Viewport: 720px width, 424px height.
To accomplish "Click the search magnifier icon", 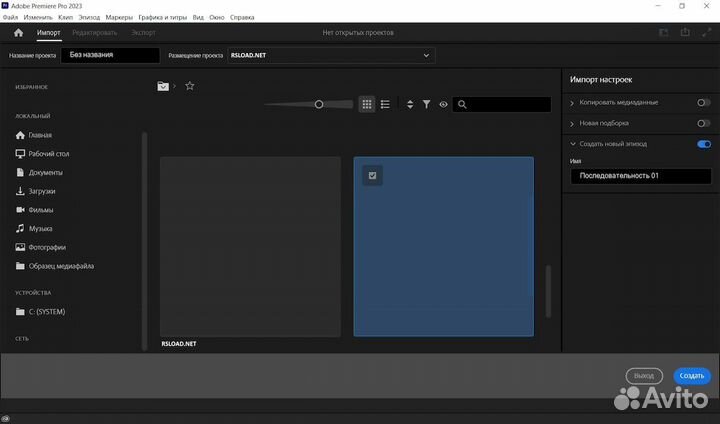I will tap(462, 104).
